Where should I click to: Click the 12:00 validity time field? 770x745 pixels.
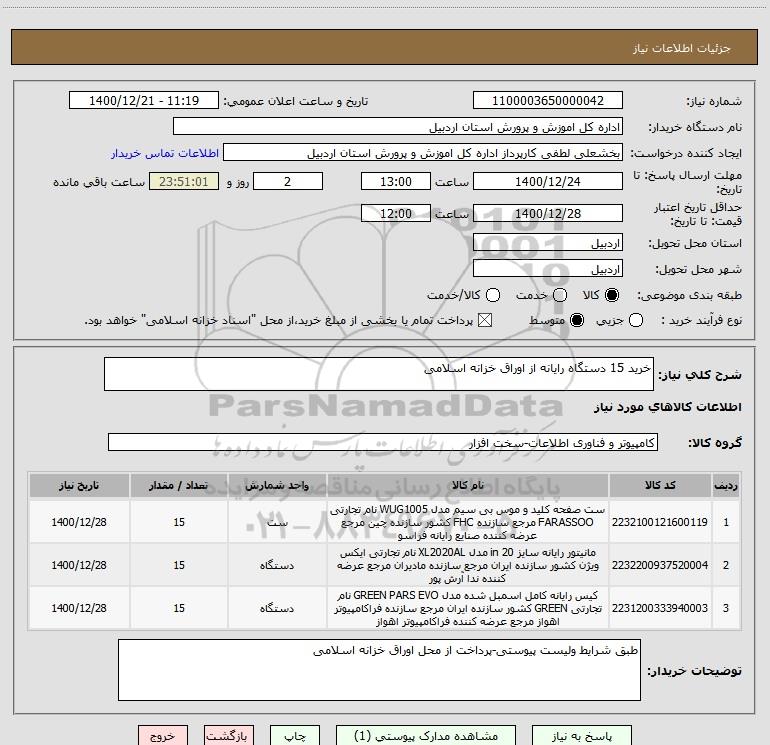tap(396, 213)
